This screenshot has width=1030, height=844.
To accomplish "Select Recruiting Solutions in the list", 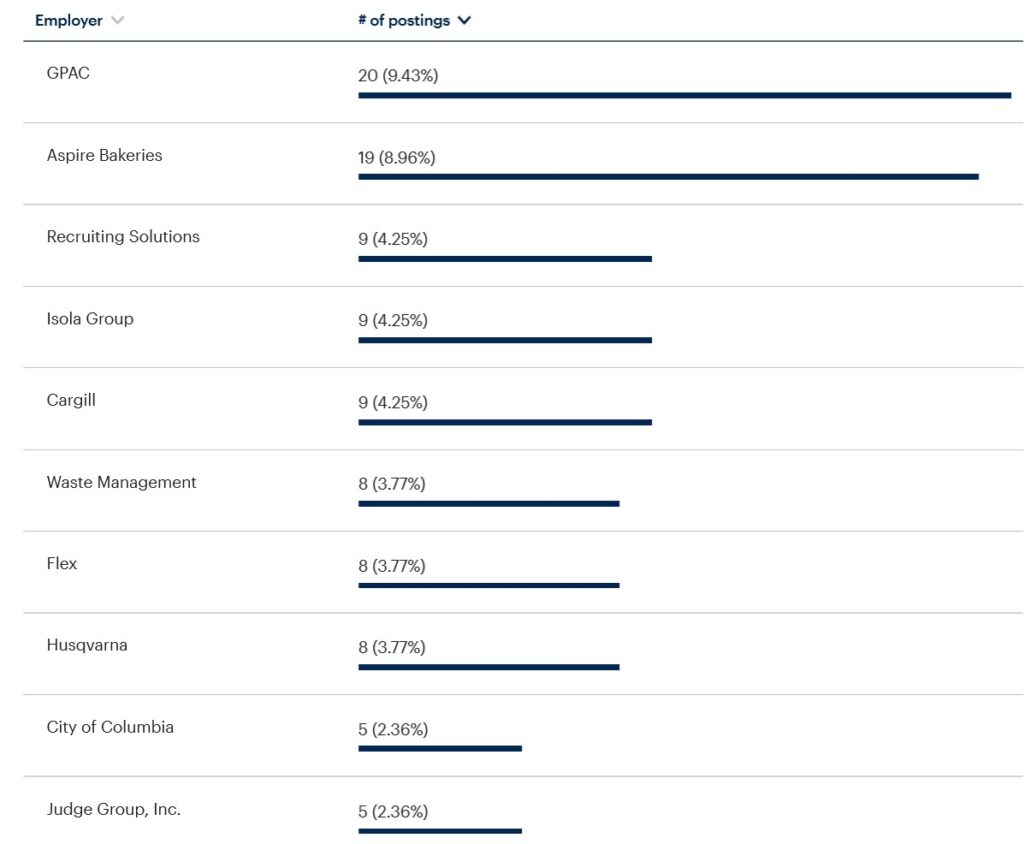I will pyautogui.click(x=123, y=237).
